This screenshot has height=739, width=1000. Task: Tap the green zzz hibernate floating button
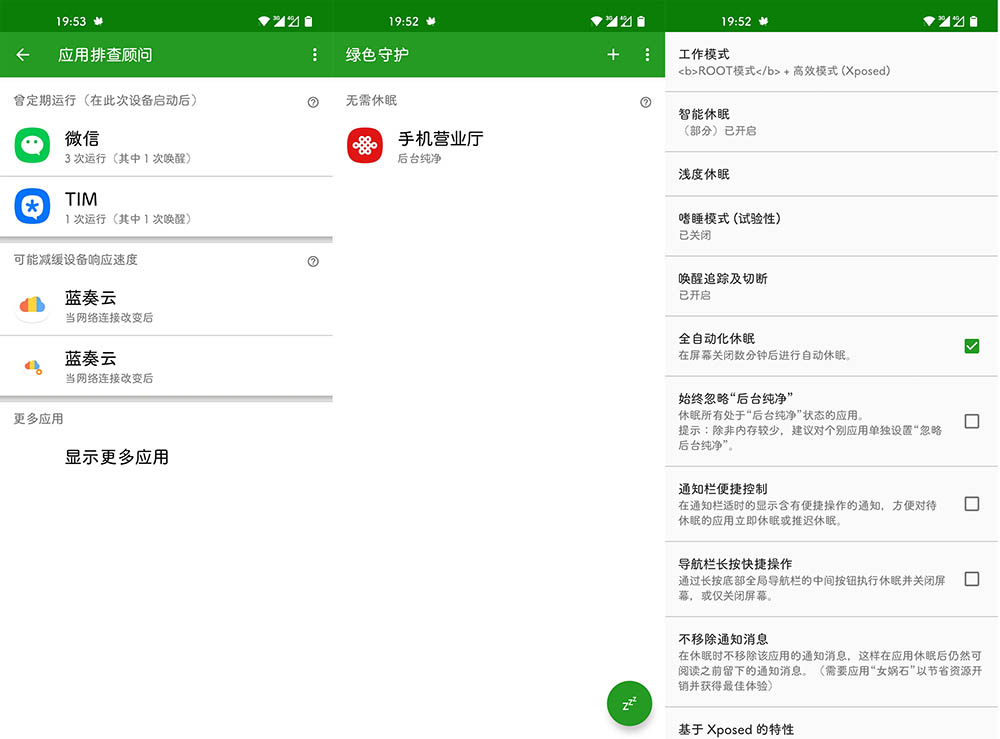(x=629, y=704)
